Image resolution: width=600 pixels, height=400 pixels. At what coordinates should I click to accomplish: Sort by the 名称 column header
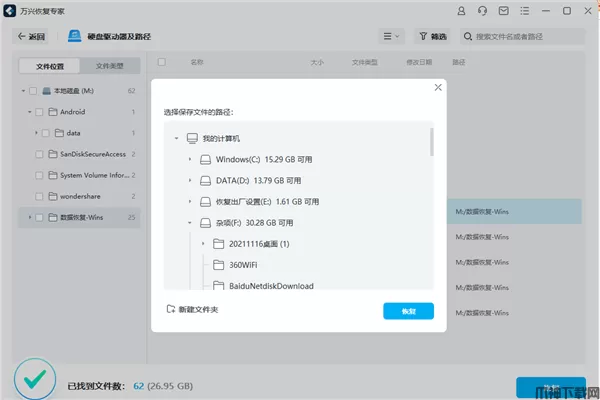tap(197, 62)
